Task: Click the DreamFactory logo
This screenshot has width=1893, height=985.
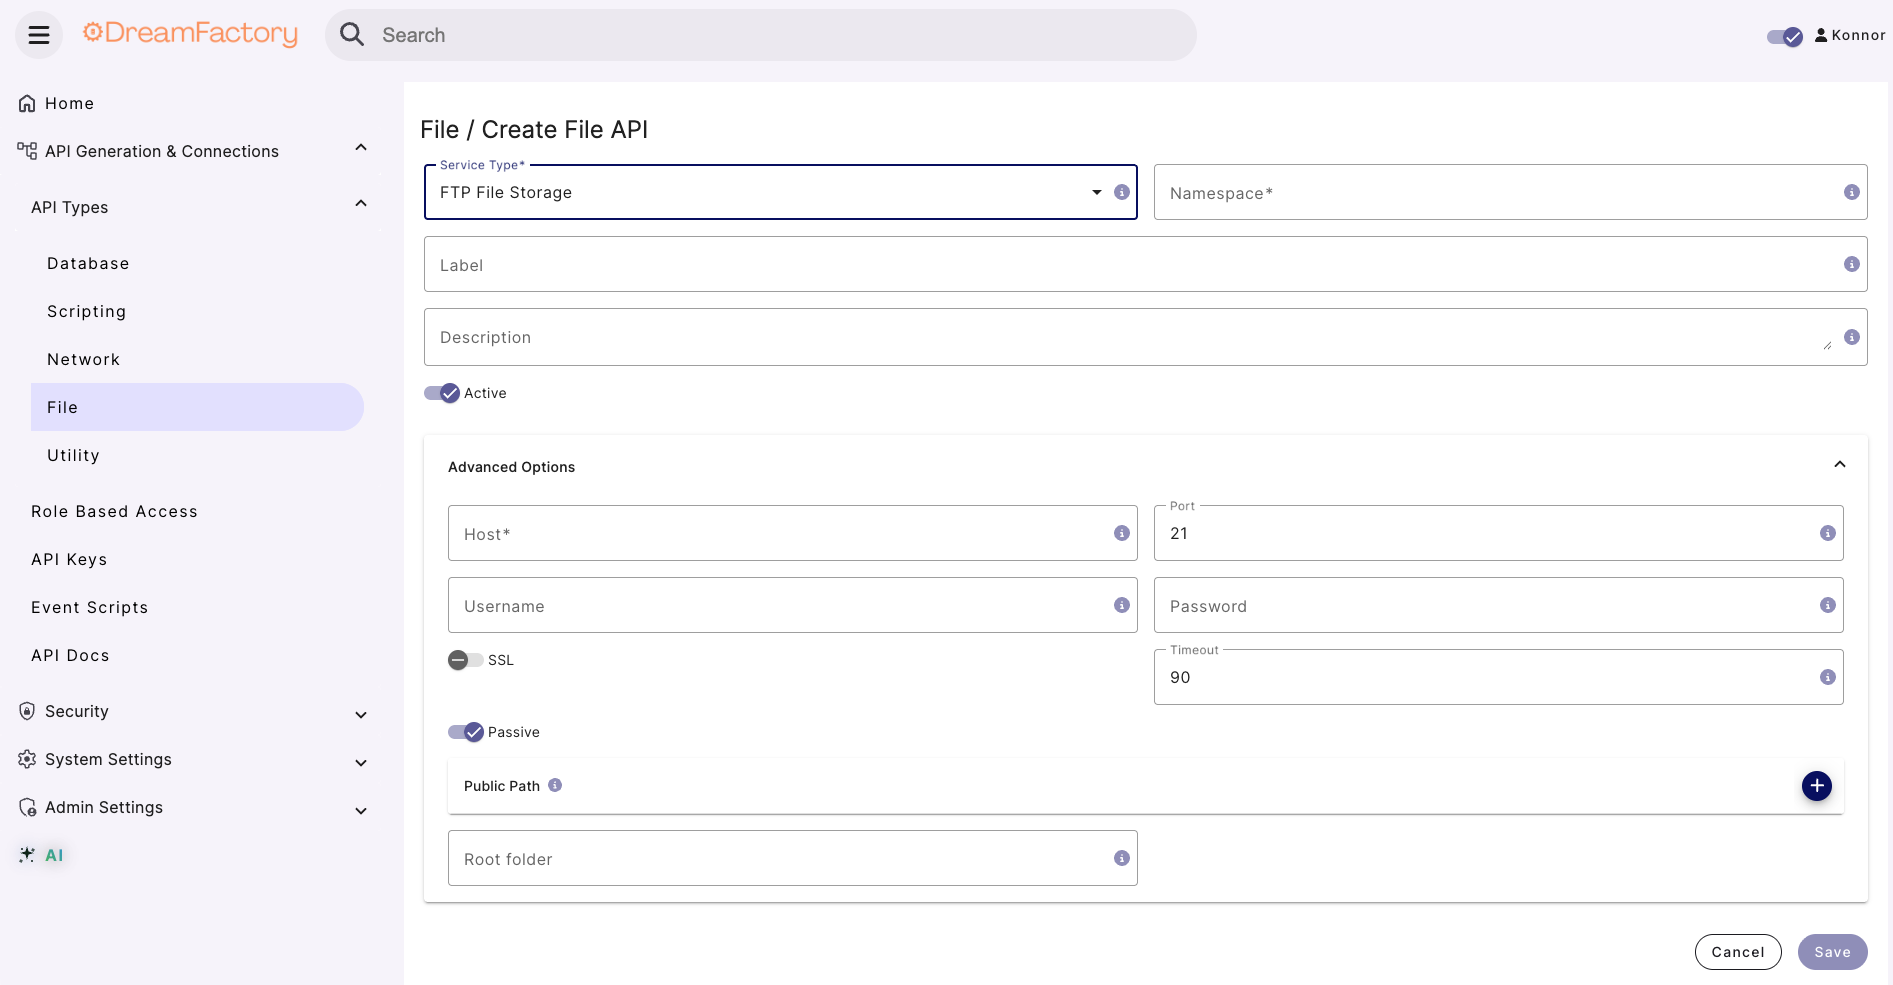Action: (x=190, y=33)
